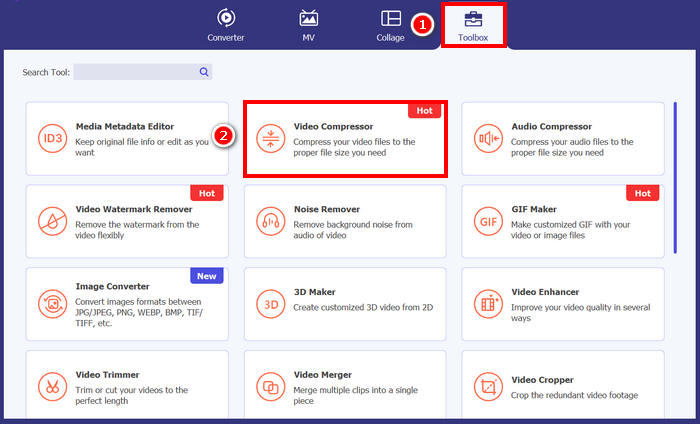Open the Video Enhancer icon

(x=488, y=303)
